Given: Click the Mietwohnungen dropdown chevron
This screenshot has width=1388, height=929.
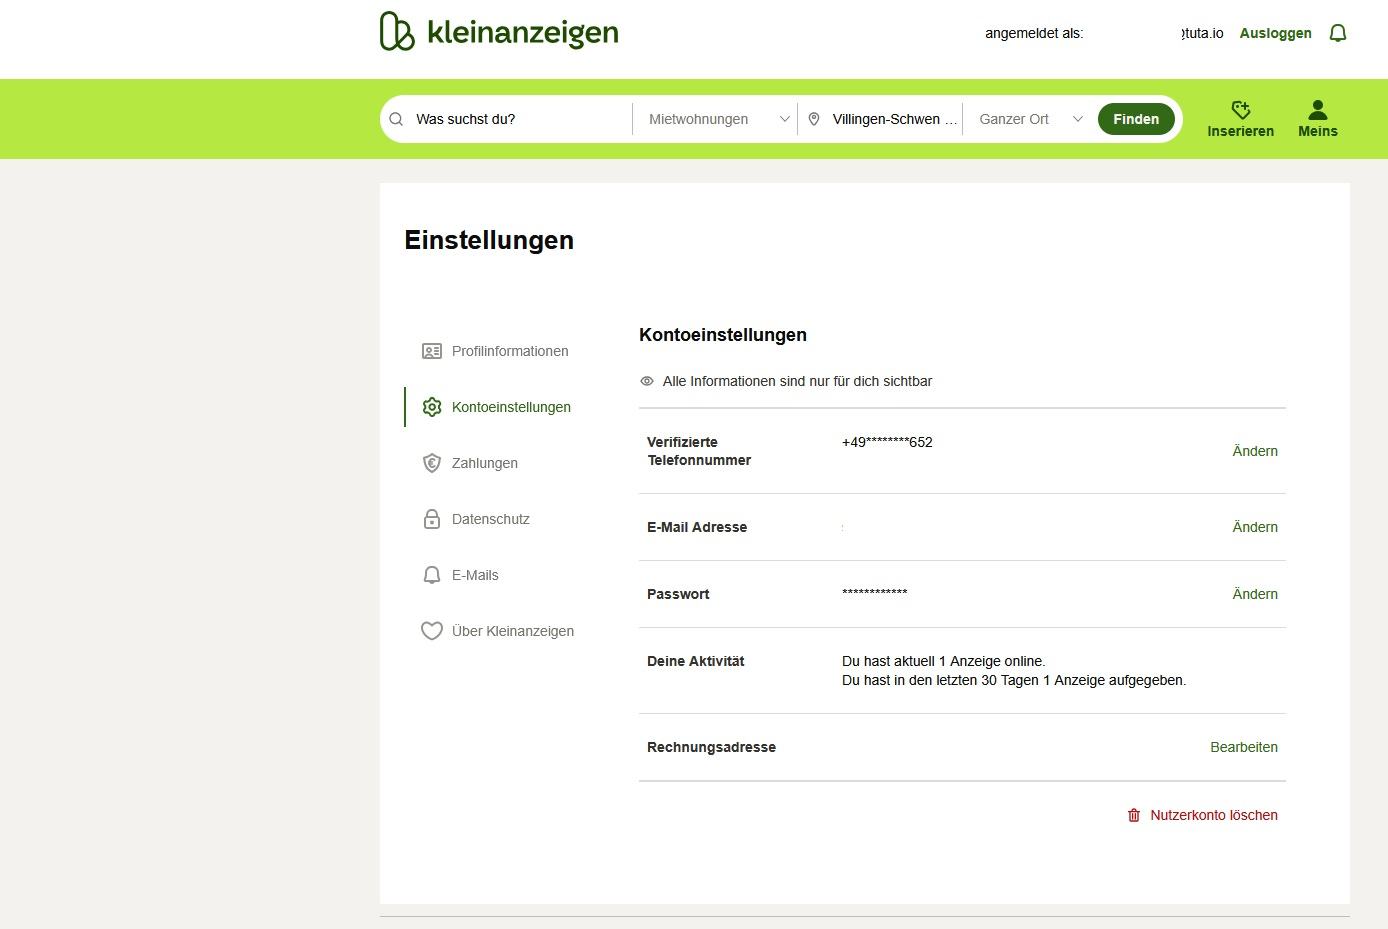Looking at the screenshot, I should 785,119.
